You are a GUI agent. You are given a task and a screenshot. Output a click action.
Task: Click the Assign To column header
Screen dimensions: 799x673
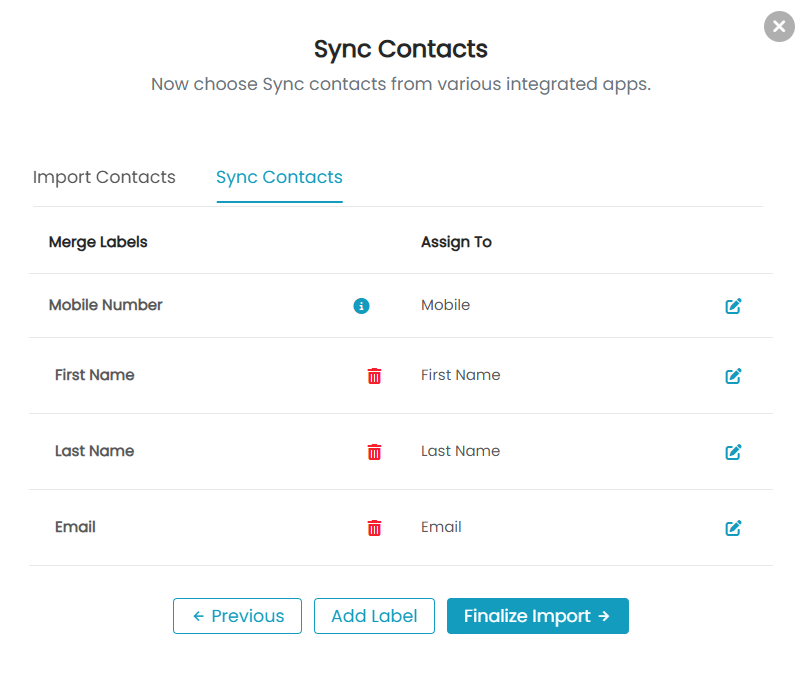pyautogui.click(x=456, y=242)
